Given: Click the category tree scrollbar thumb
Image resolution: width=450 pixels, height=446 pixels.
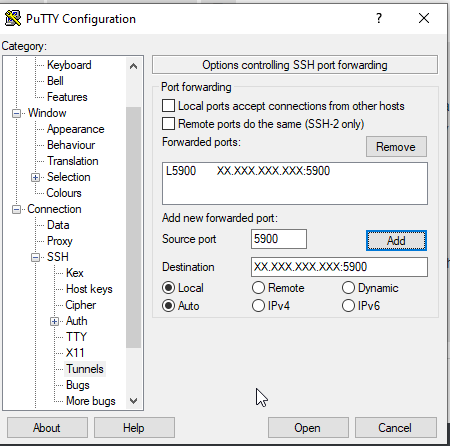Looking at the screenshot, I should pyautogui.click(x=133, y=227).
